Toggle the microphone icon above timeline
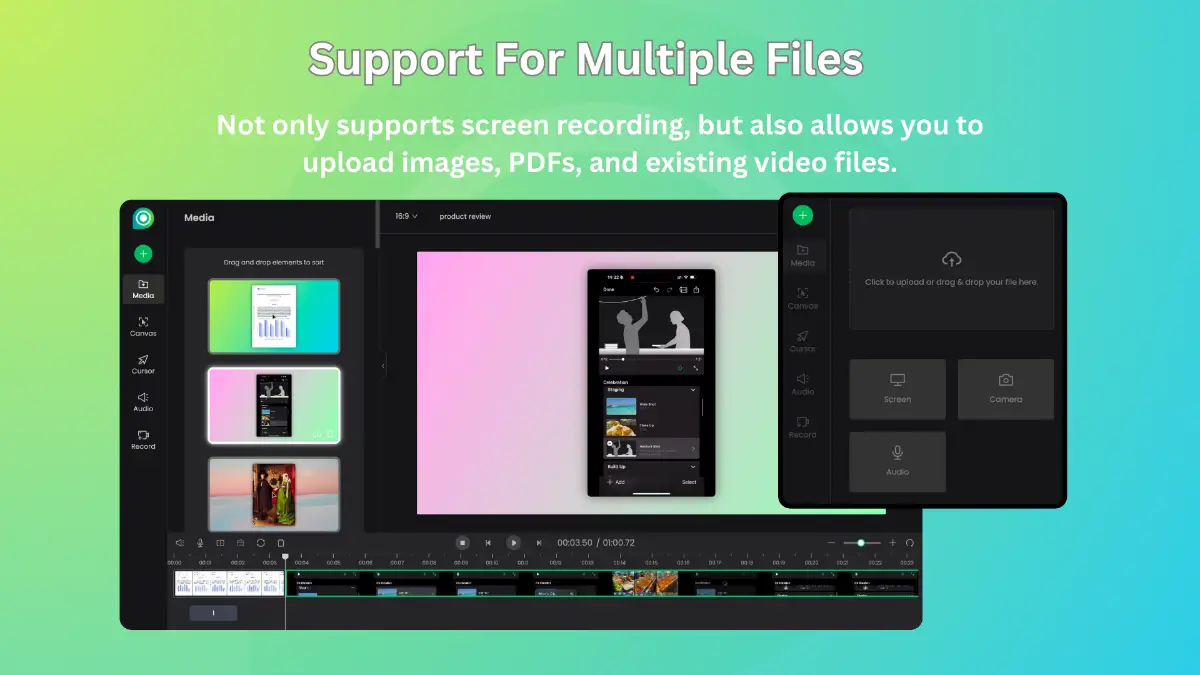 click(200, 543)
